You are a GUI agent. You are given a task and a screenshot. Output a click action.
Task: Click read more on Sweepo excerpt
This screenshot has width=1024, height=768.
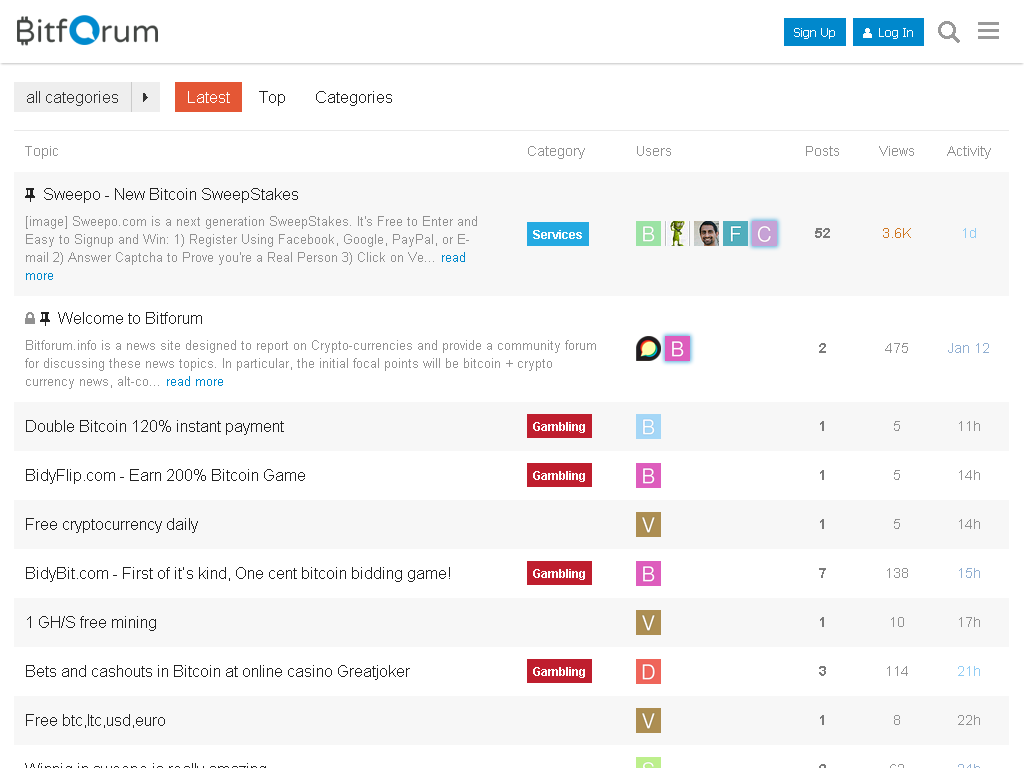(x=246, y=266)
